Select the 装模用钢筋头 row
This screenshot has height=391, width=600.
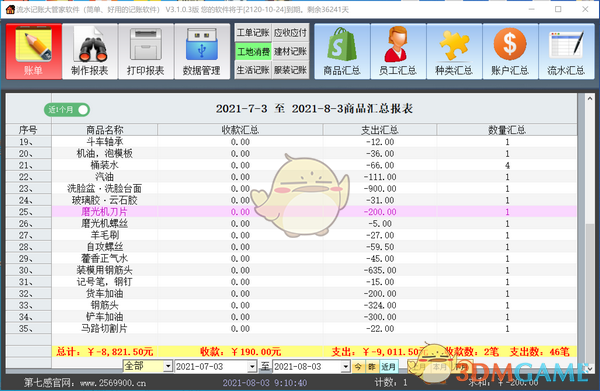tap(314, 270)
